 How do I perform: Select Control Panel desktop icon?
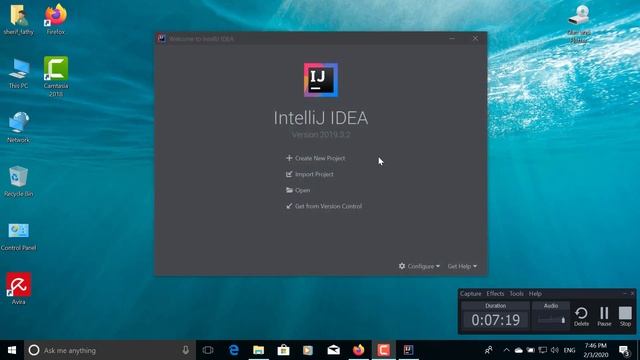18,237
